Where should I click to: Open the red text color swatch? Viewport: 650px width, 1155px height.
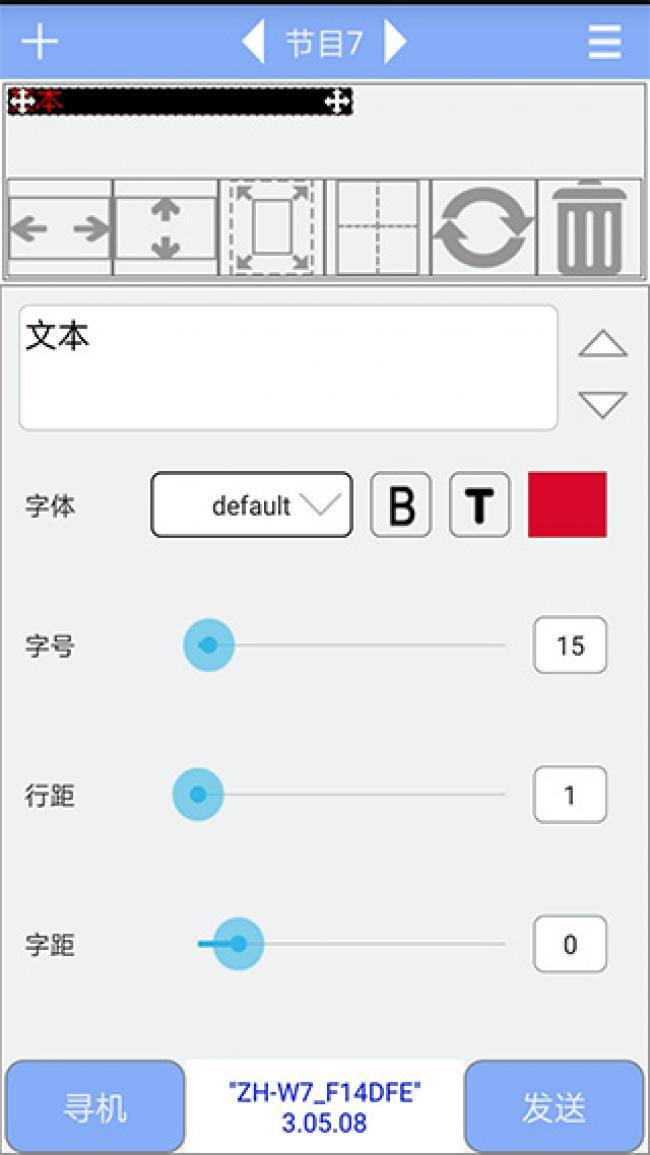pos(567,505)
